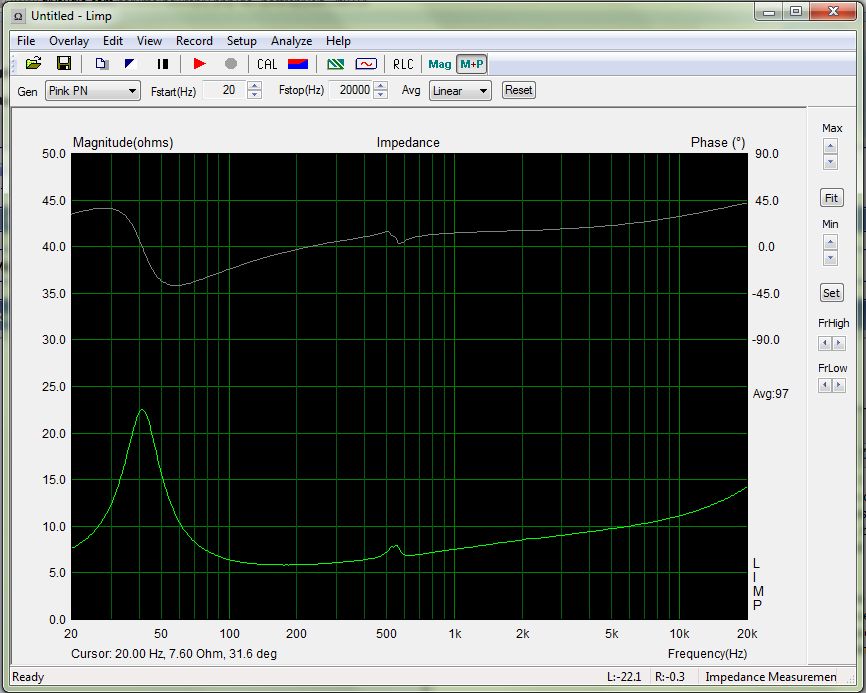
Task: Lower graph Min with the down arrow
Action: (x=831, y=258)
